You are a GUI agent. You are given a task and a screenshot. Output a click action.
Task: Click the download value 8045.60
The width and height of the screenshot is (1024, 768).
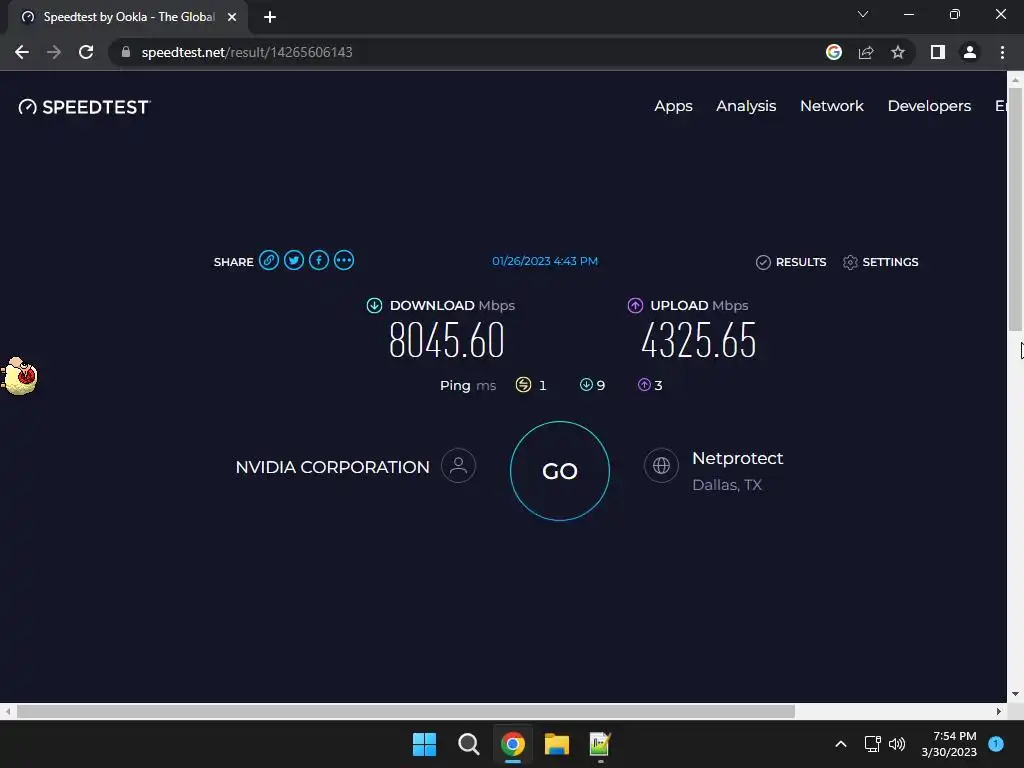click(x=447, y=340)
